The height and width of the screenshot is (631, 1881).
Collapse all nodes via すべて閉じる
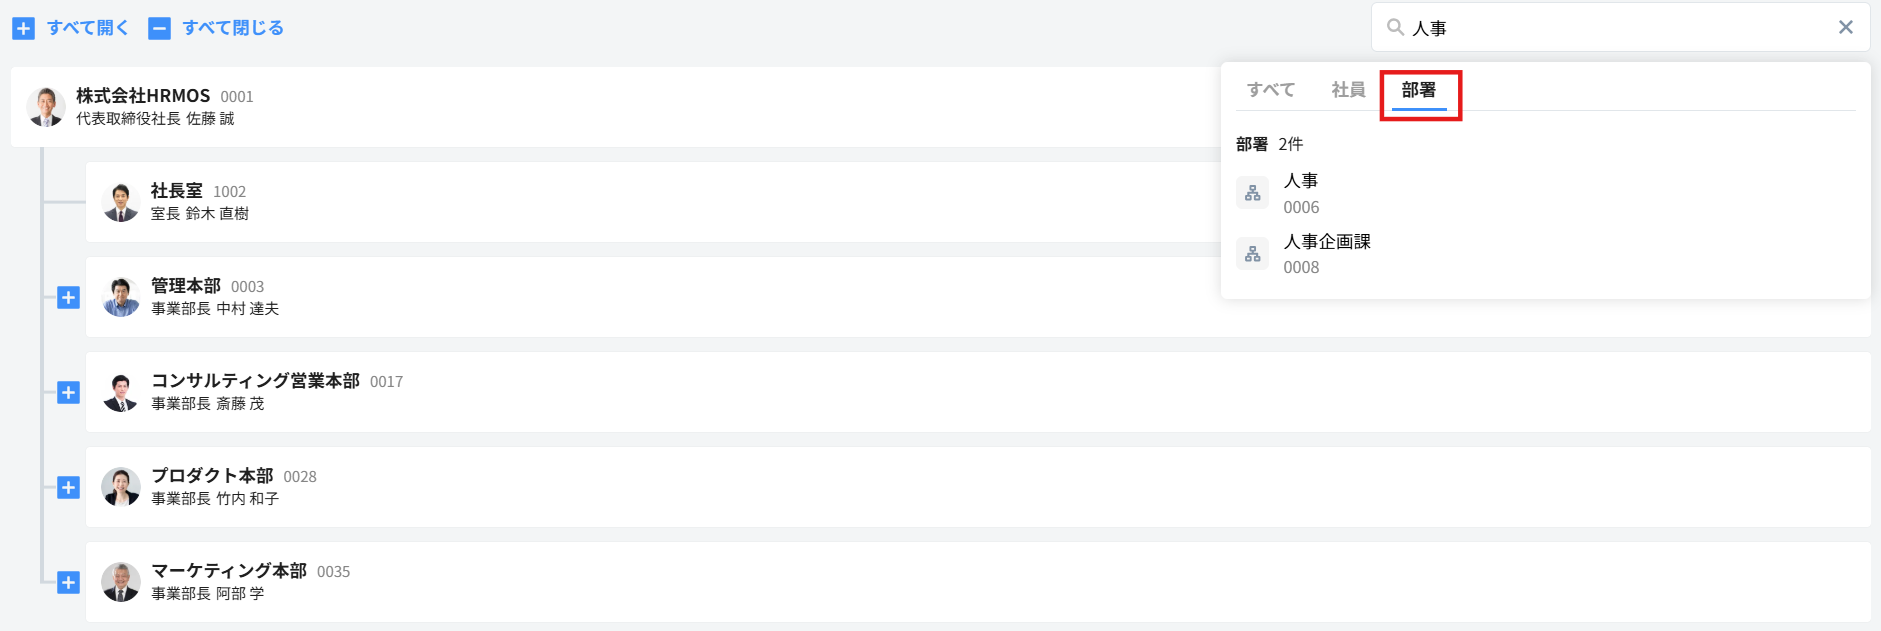[233, 28]
